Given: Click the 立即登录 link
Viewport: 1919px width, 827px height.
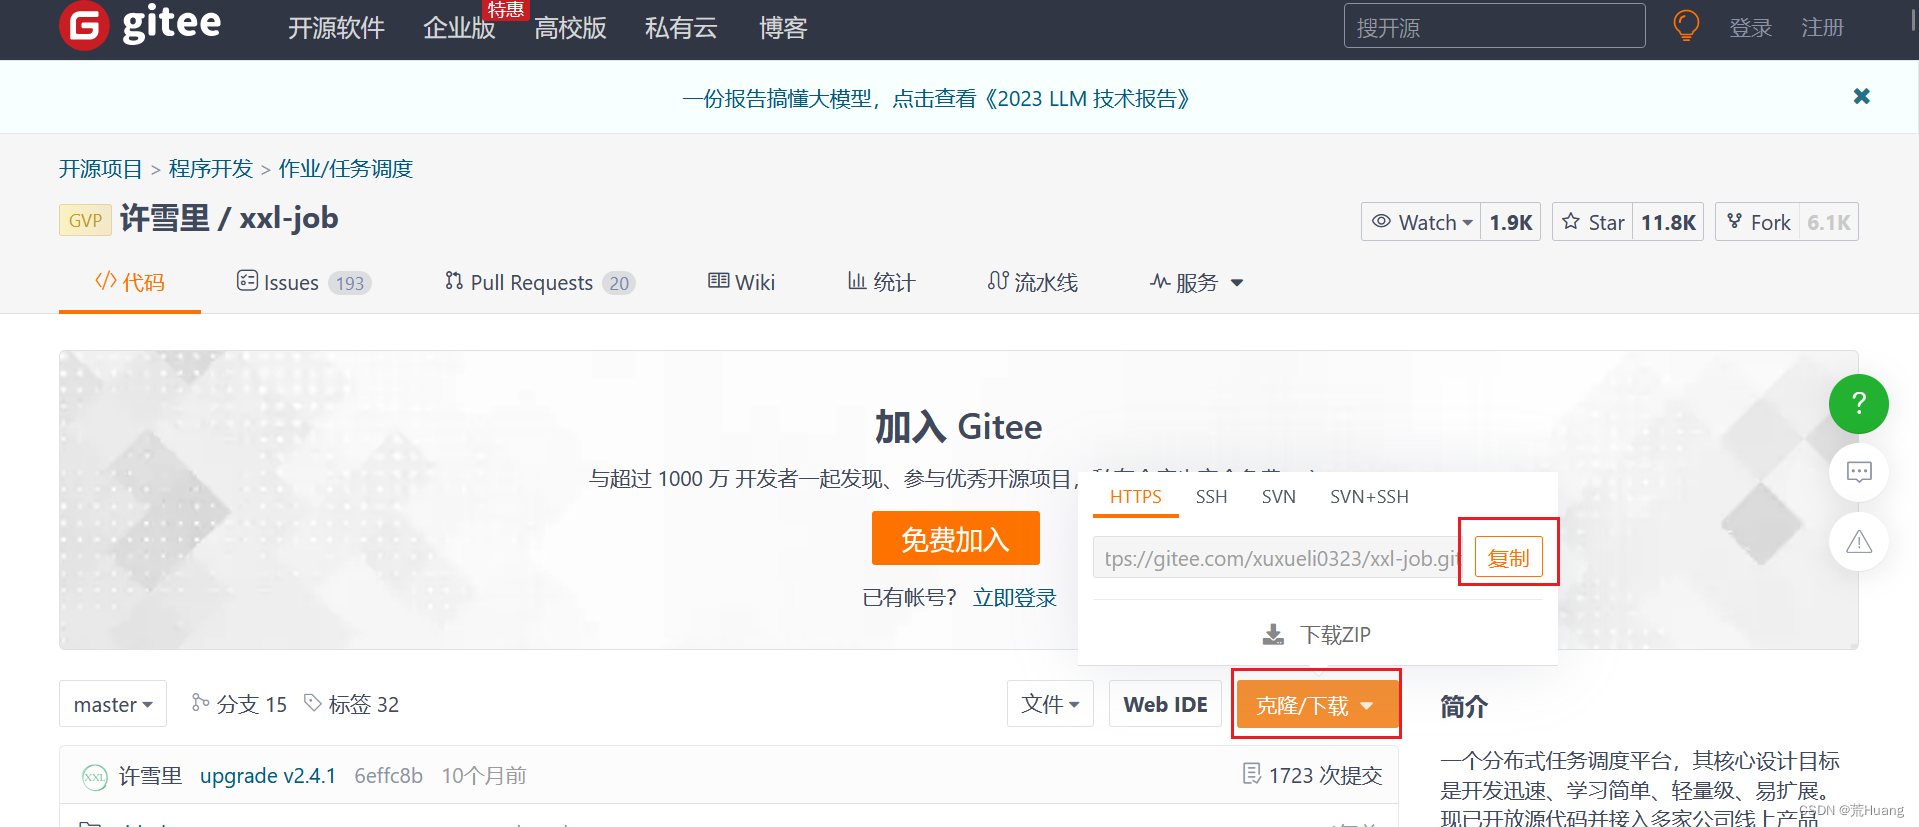Looking at the screenshot, I should (1015, 598).
